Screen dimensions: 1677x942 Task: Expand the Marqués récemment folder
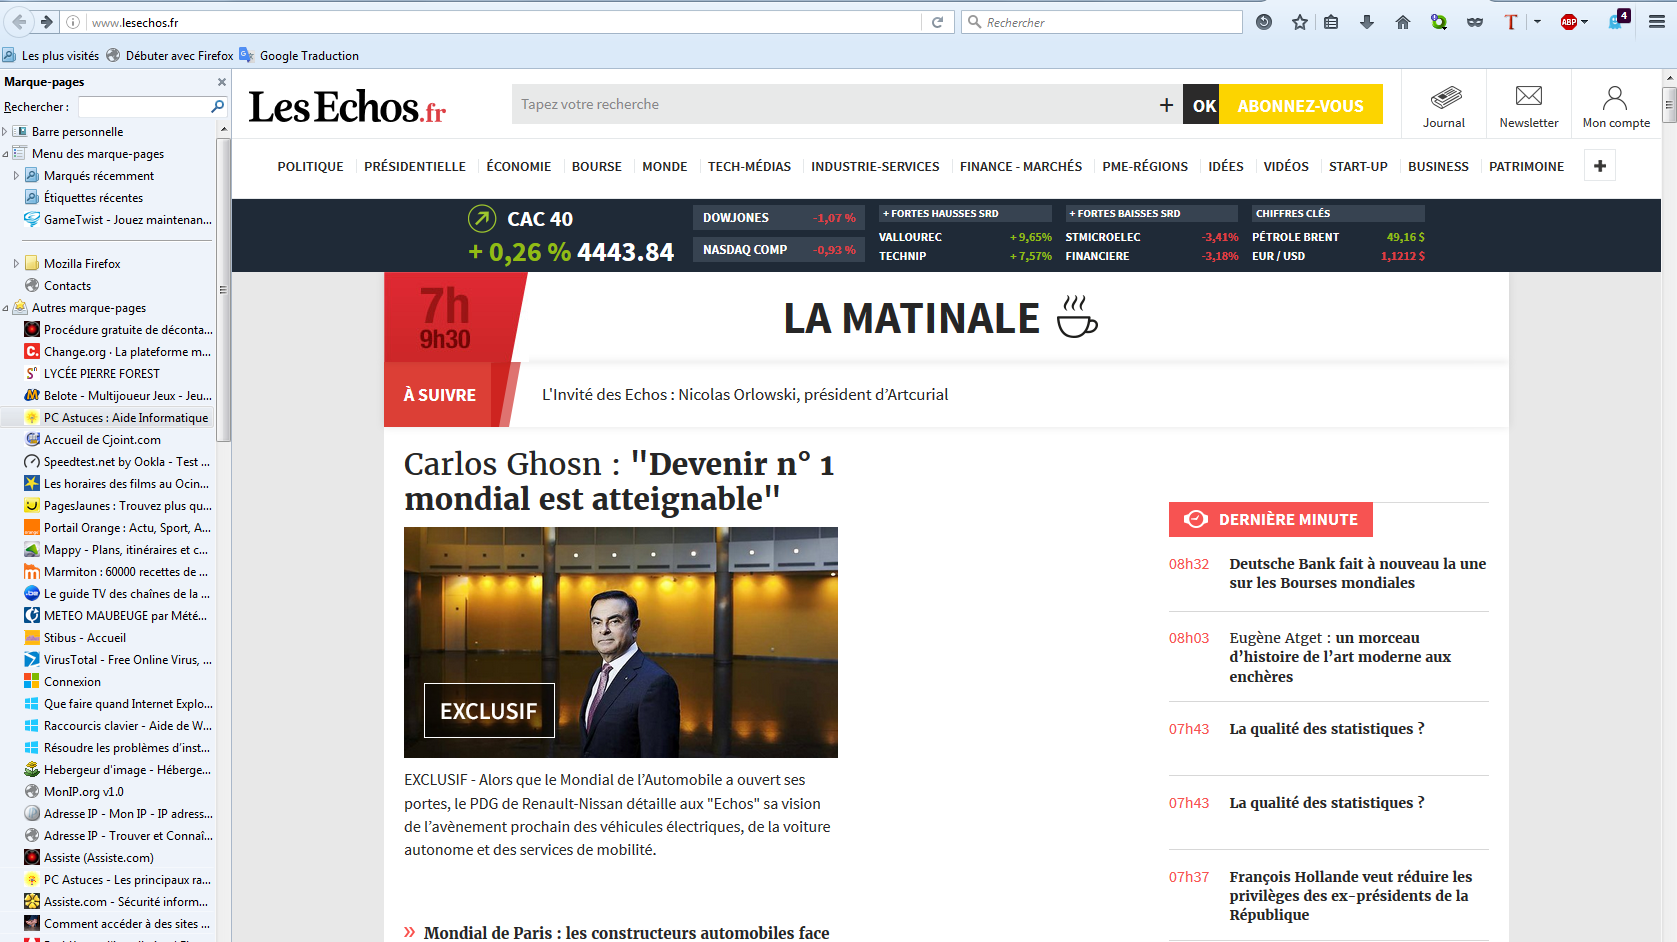[17, 176]
